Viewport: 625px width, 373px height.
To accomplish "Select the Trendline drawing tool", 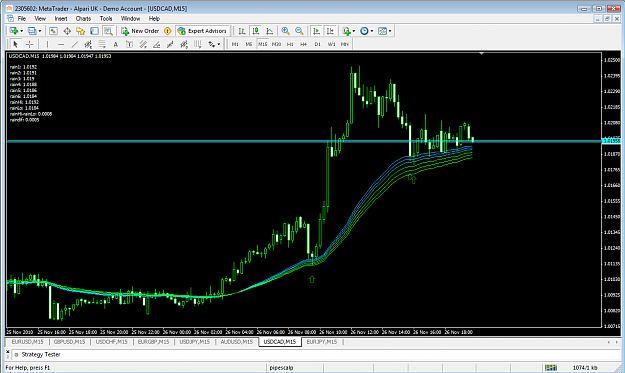I will tap(75, 44).
